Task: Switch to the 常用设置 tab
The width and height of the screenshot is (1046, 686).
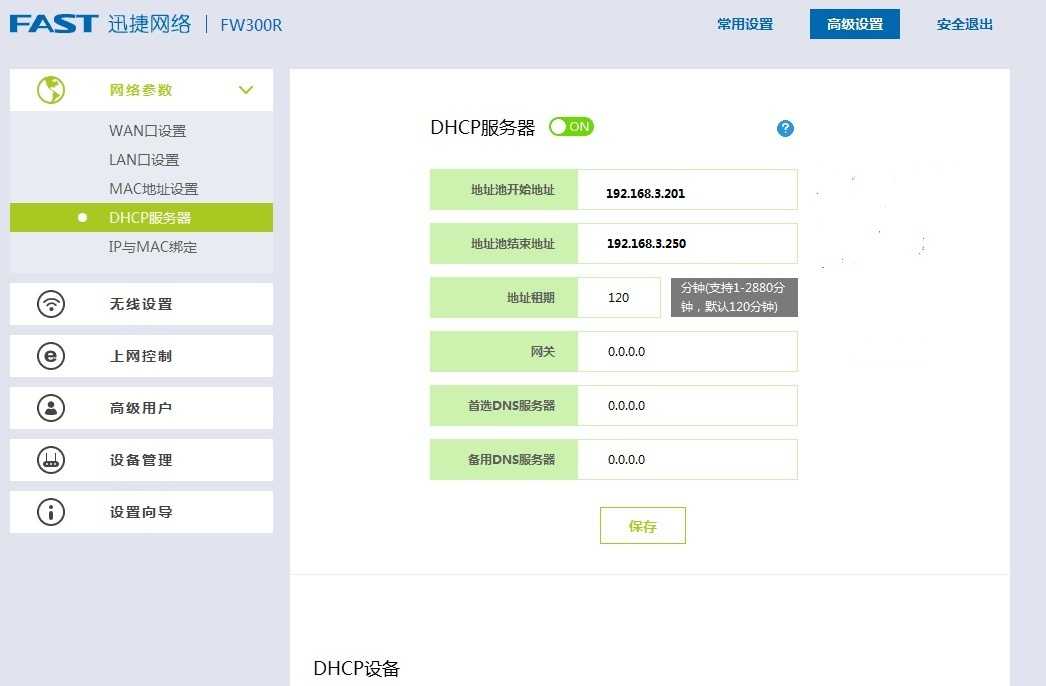Action: click(x=745, y=24)
